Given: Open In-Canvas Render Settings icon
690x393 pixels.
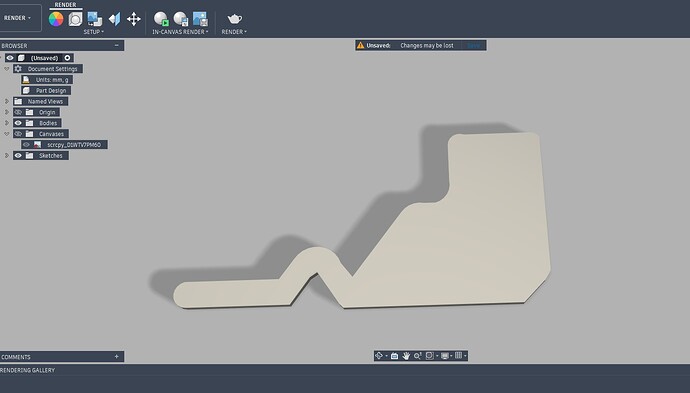Looking at the screenshot, I should [181, 19].
